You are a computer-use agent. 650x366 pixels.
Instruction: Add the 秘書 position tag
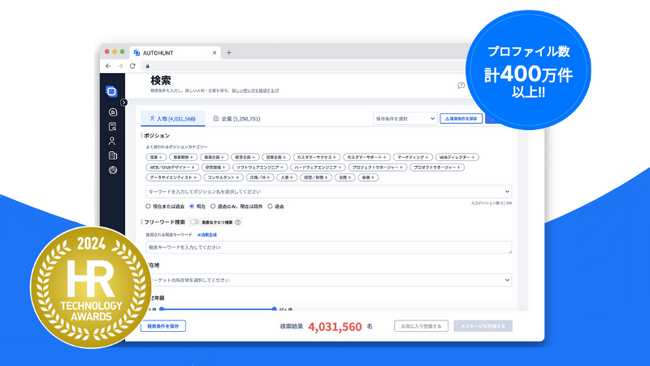click(368, 177)
